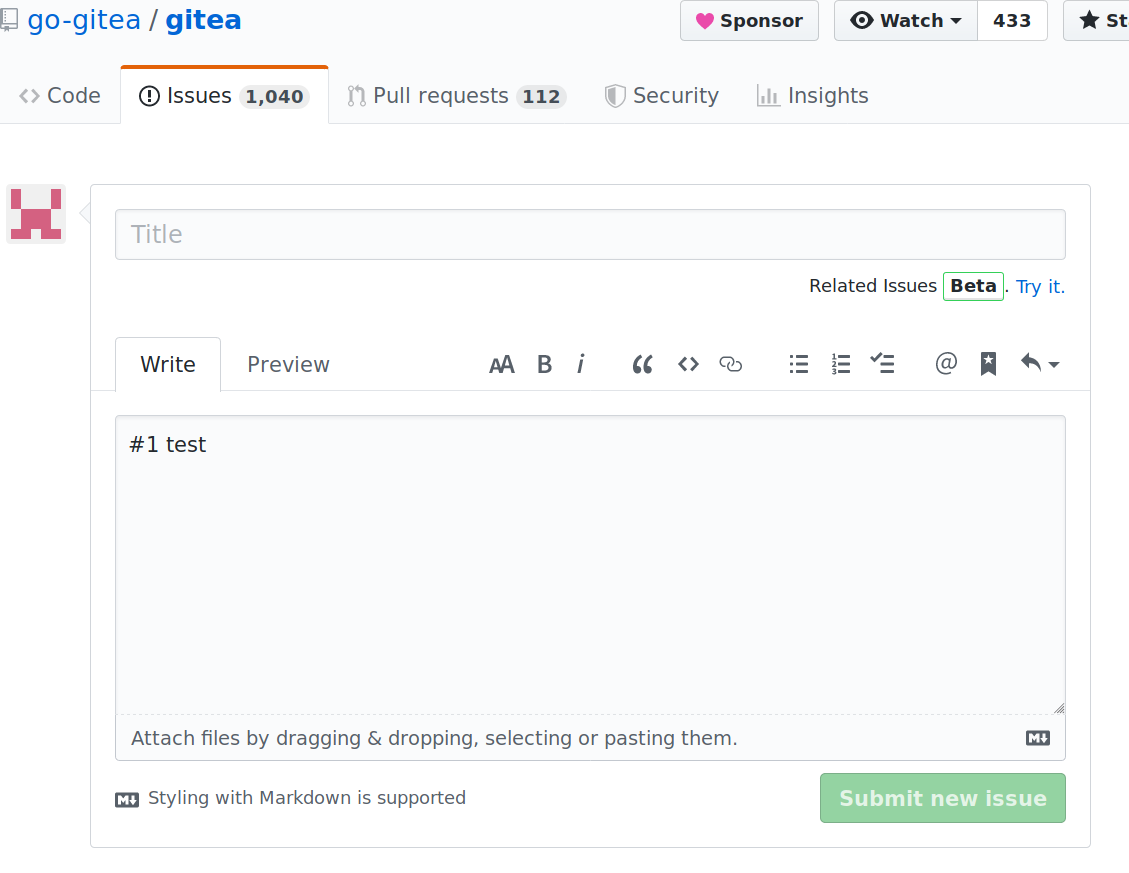Click the textarea resize handle
The height and width of the screenshot is (873, 1129).
[x=1058, y=708]
